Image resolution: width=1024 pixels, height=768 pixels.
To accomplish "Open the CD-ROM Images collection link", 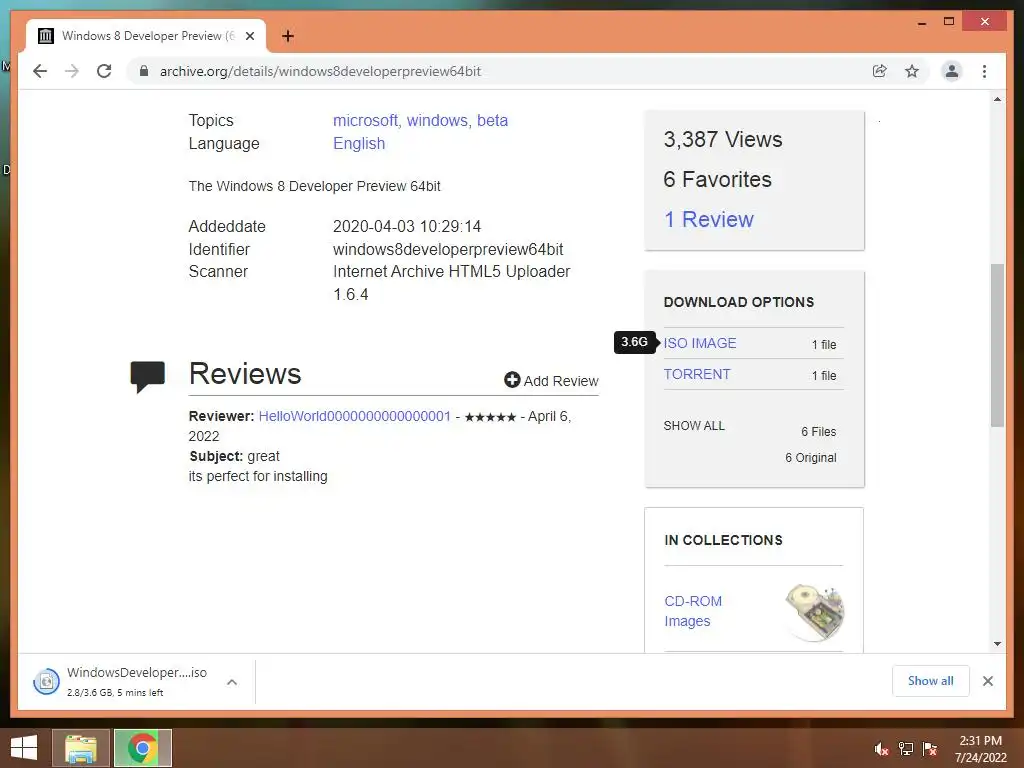I will pos(693,611).
